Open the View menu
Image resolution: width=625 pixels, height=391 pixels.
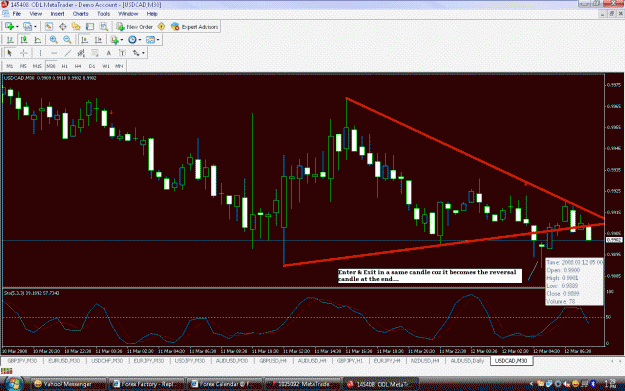coord(35,14)
